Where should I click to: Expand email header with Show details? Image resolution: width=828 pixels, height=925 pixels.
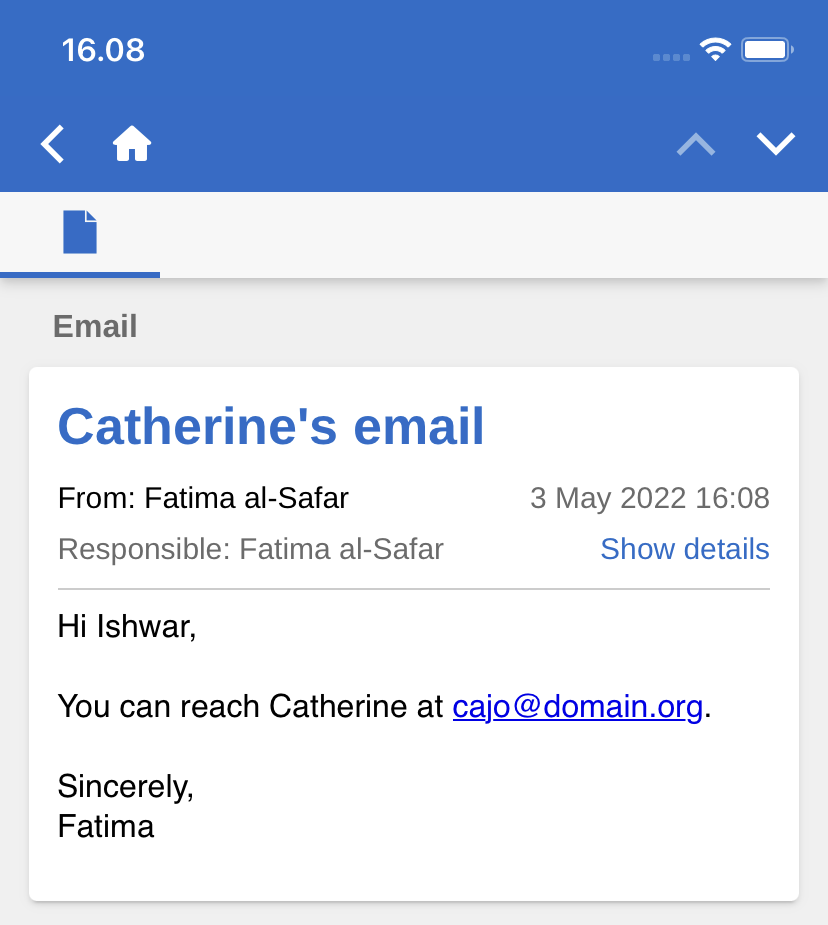(685, 549)
